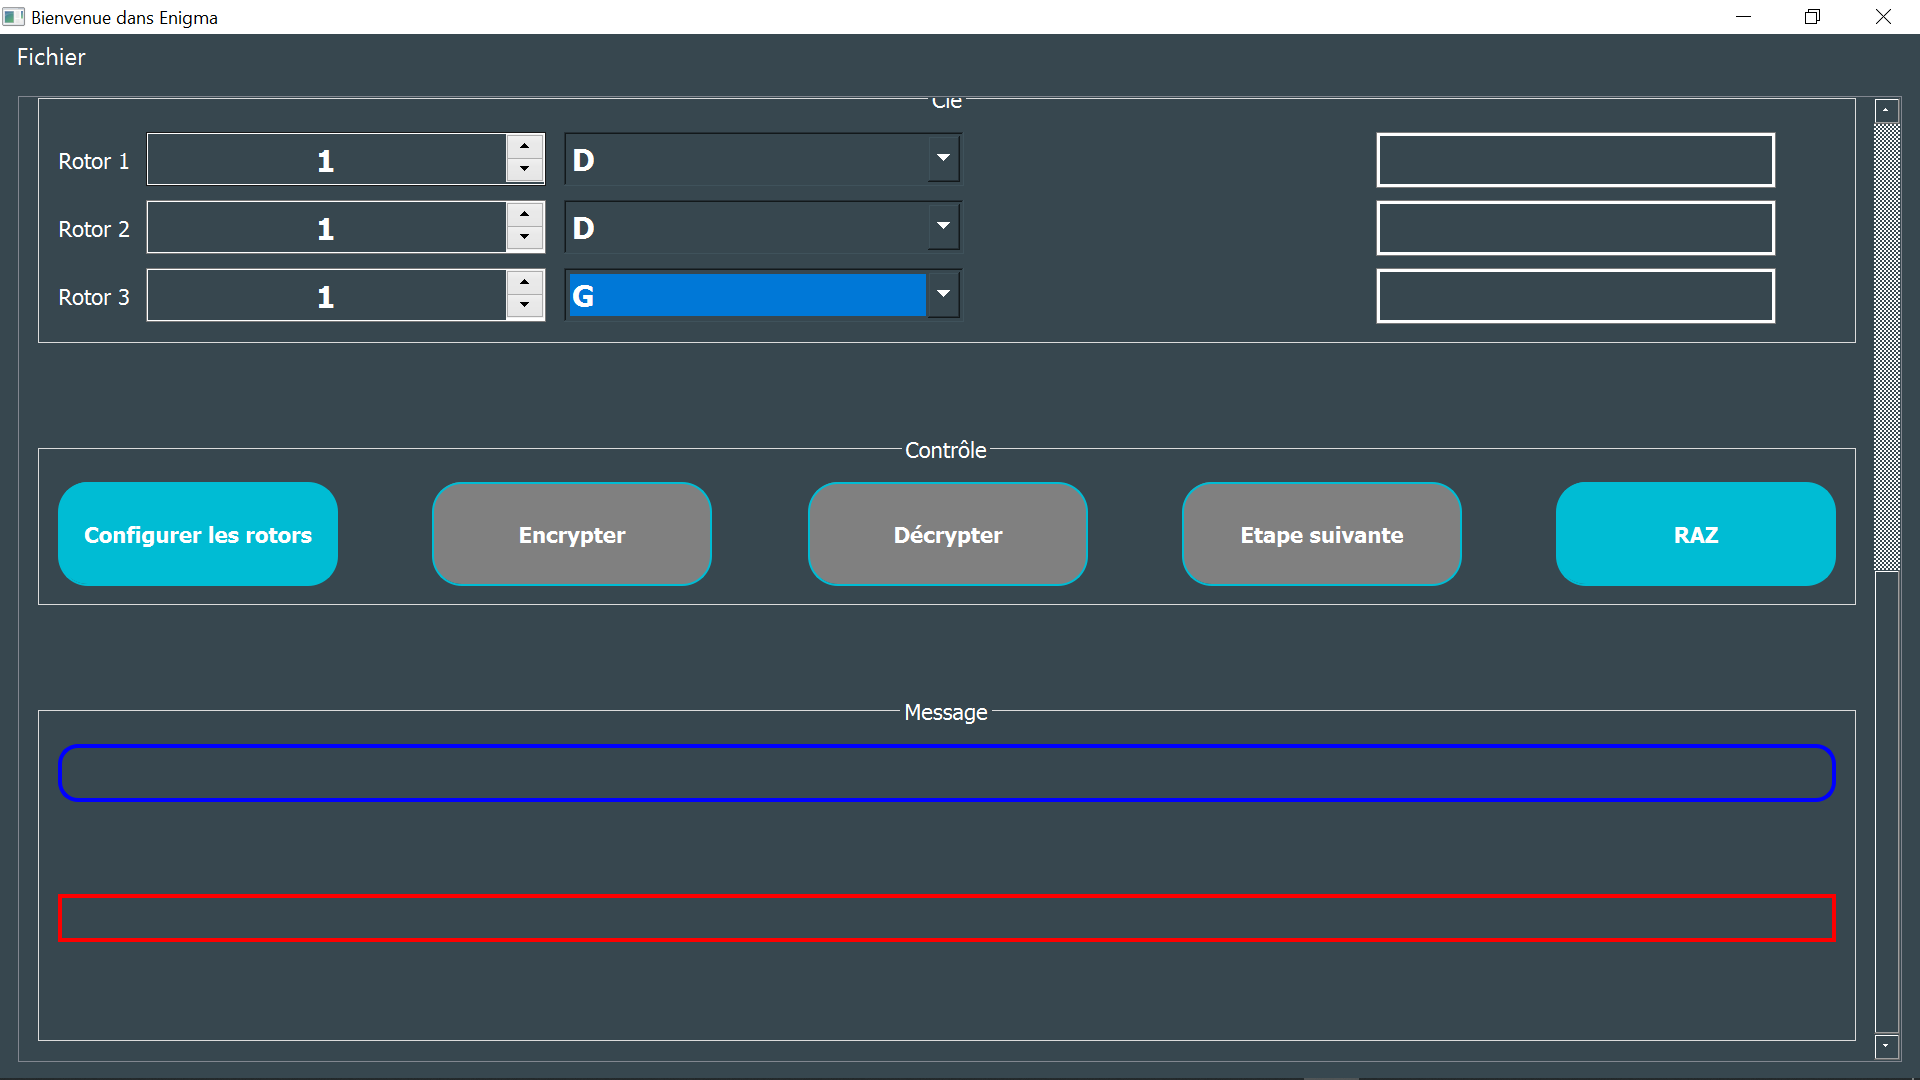Click the scrollbar up arrow
The width and height of the screenshot is (1920, 1080).
(x=1887, y=110)
